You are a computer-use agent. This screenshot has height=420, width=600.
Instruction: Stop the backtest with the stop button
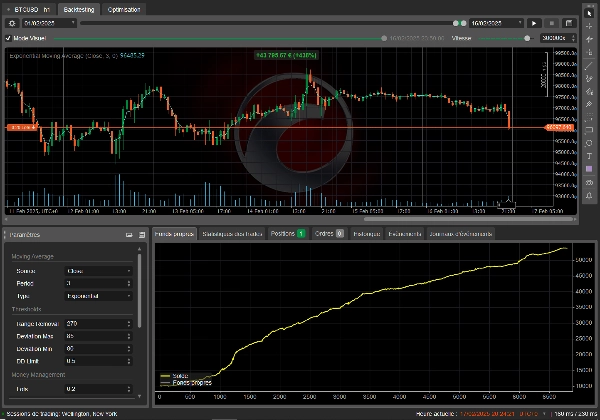click(551, 23)
